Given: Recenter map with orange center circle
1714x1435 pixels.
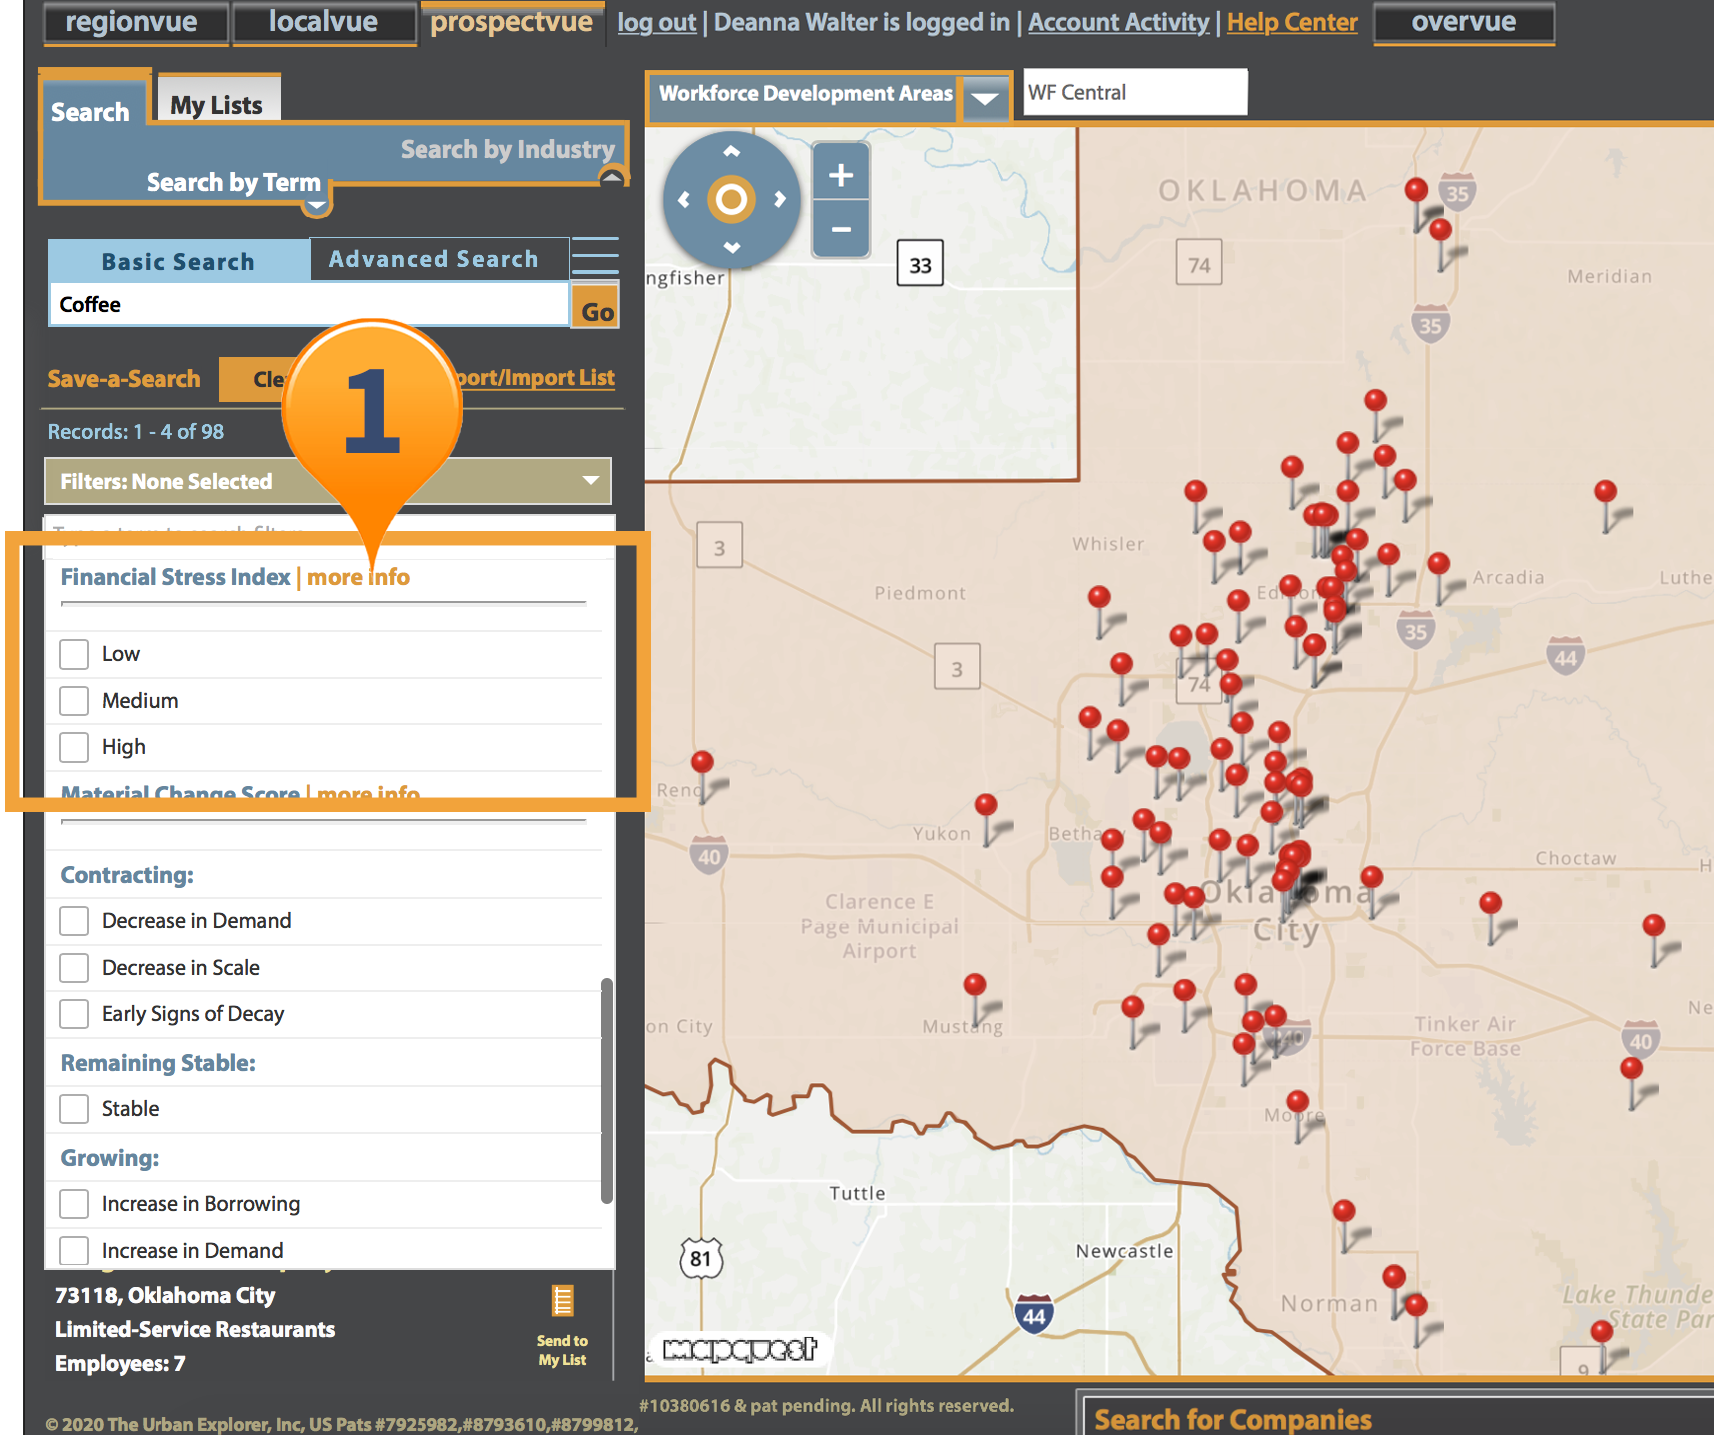Looking at the screenshot, I should tap(731, 200).
